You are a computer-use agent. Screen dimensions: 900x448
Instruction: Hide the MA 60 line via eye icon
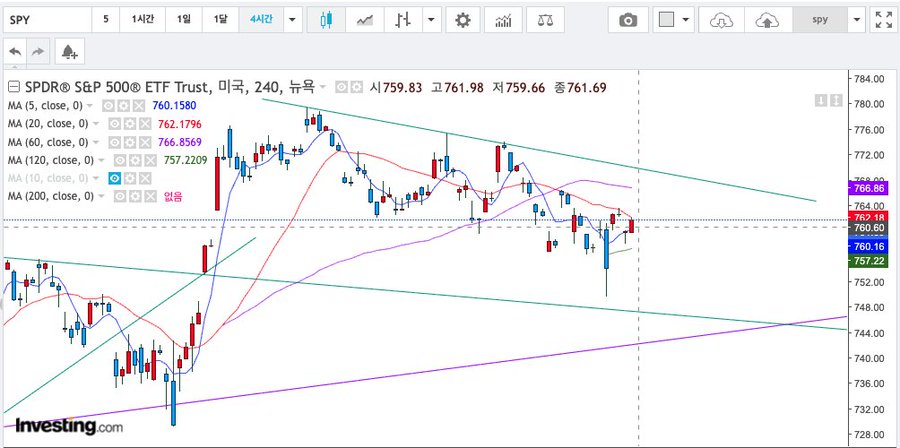114,142
